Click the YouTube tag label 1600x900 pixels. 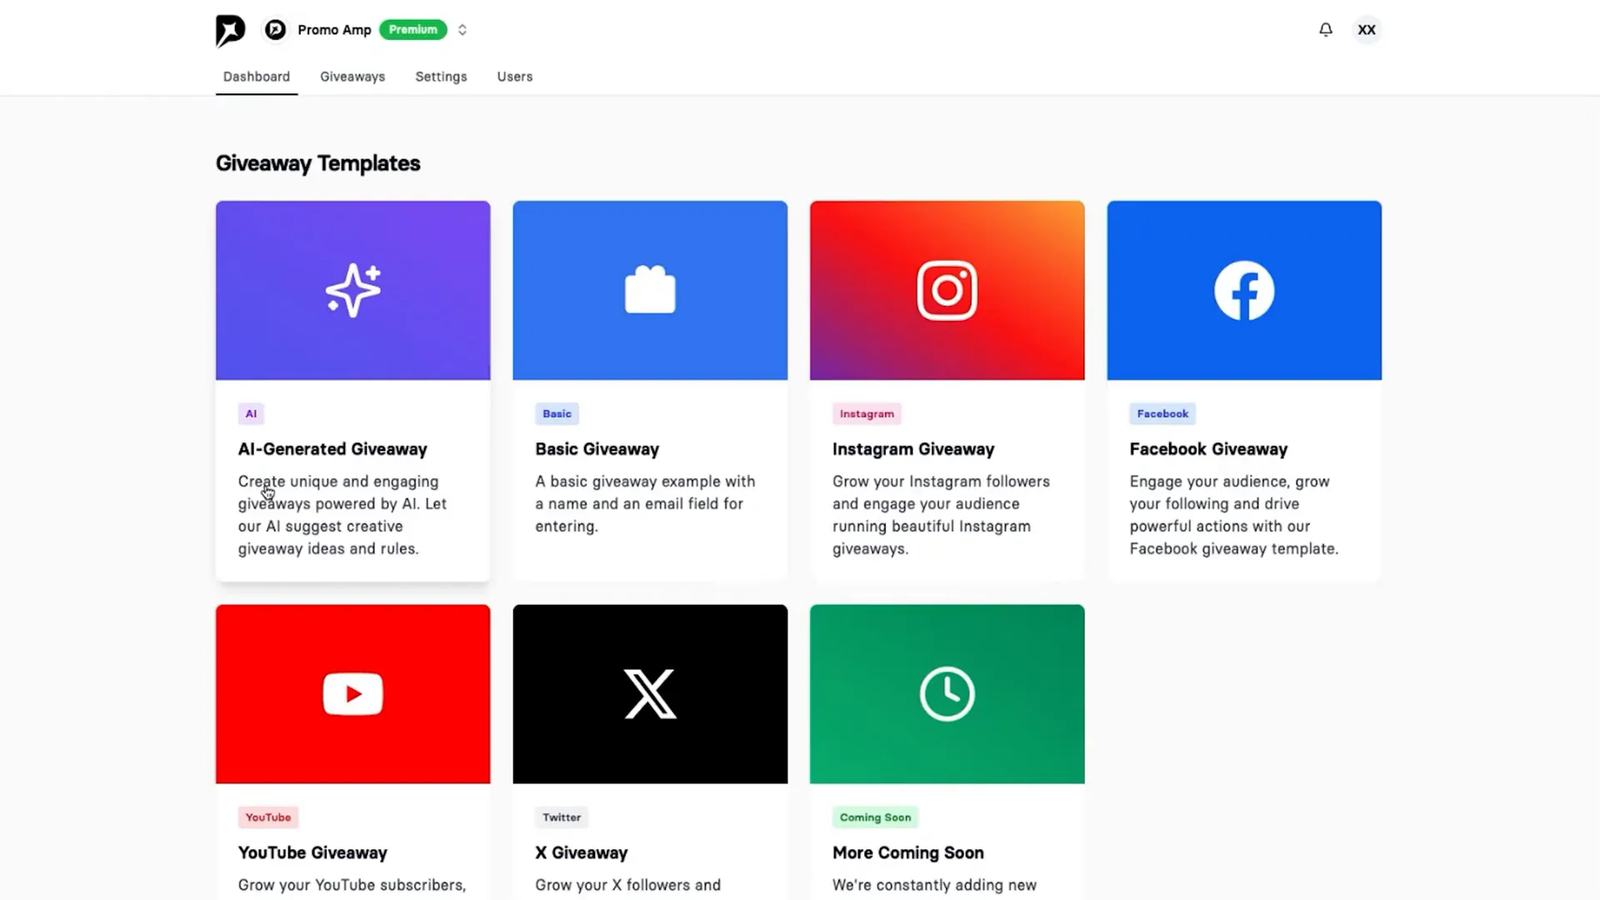pos(268,818)
